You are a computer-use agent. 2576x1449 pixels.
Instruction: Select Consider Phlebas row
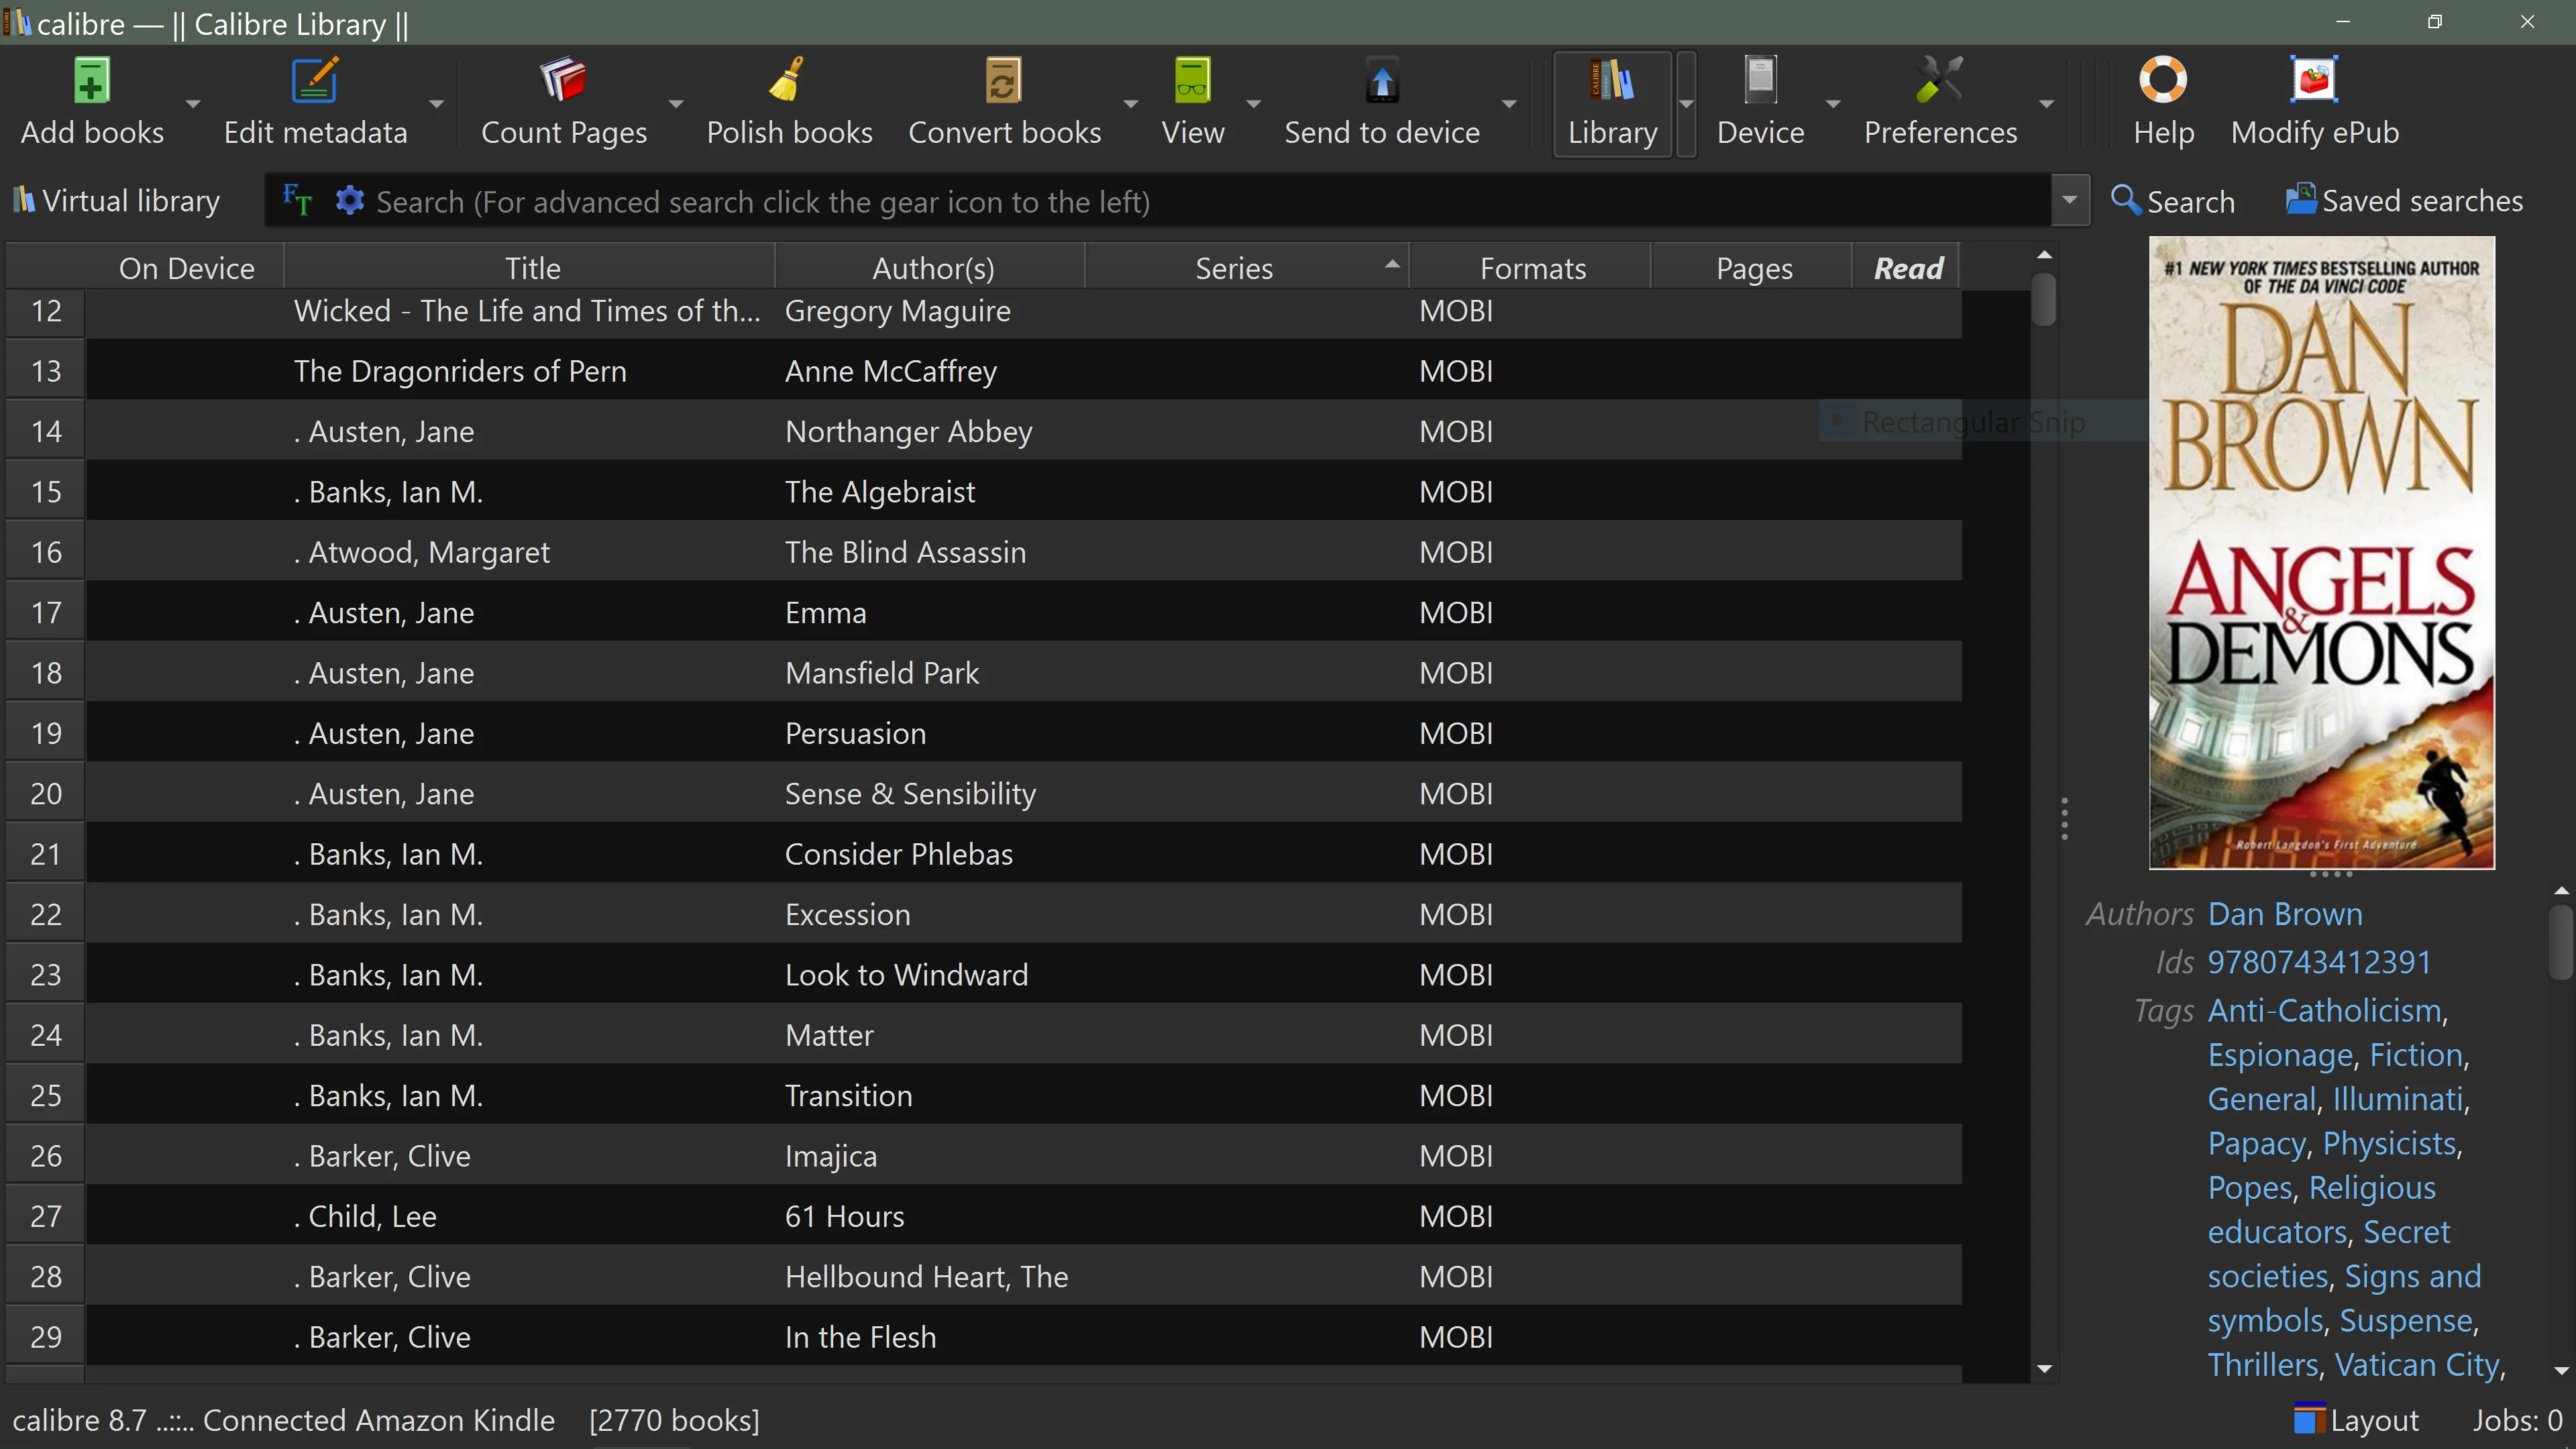tap(1023, 854)
